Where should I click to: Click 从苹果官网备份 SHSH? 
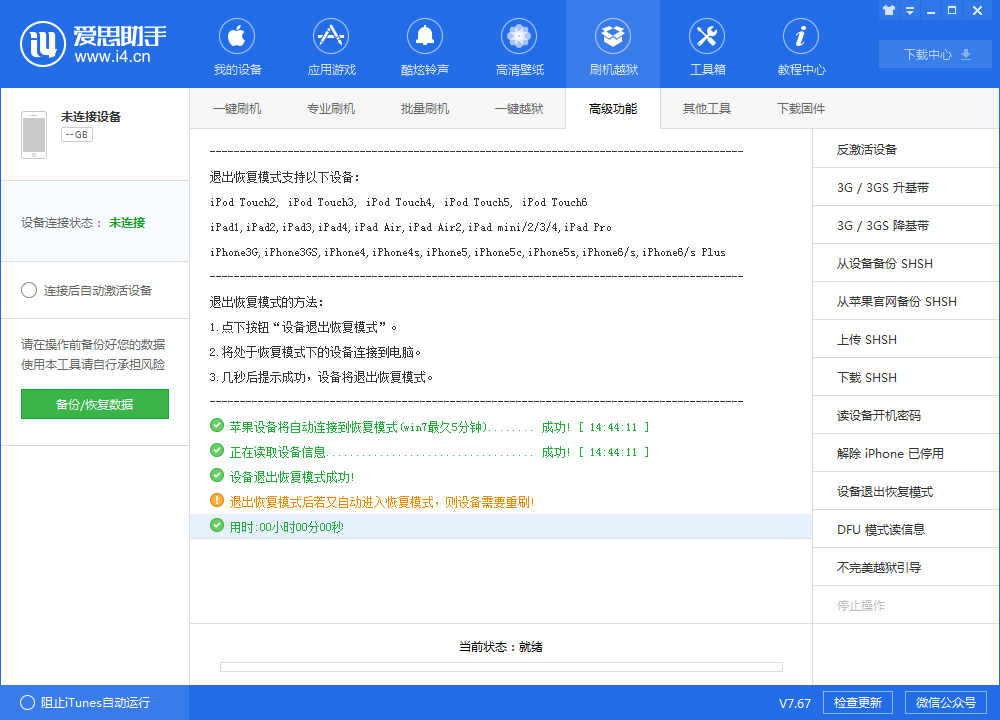[906, 301]
